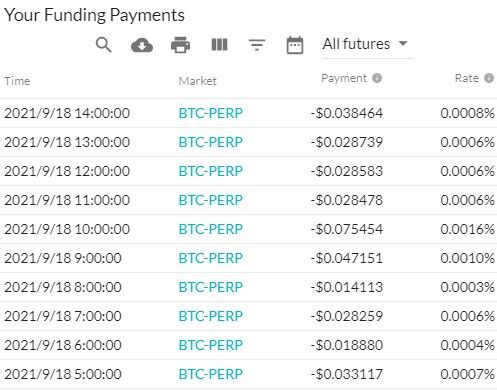Open BTC-PERP link in the 10:00:00 row

pyautogui.click(x=211, y=229)
